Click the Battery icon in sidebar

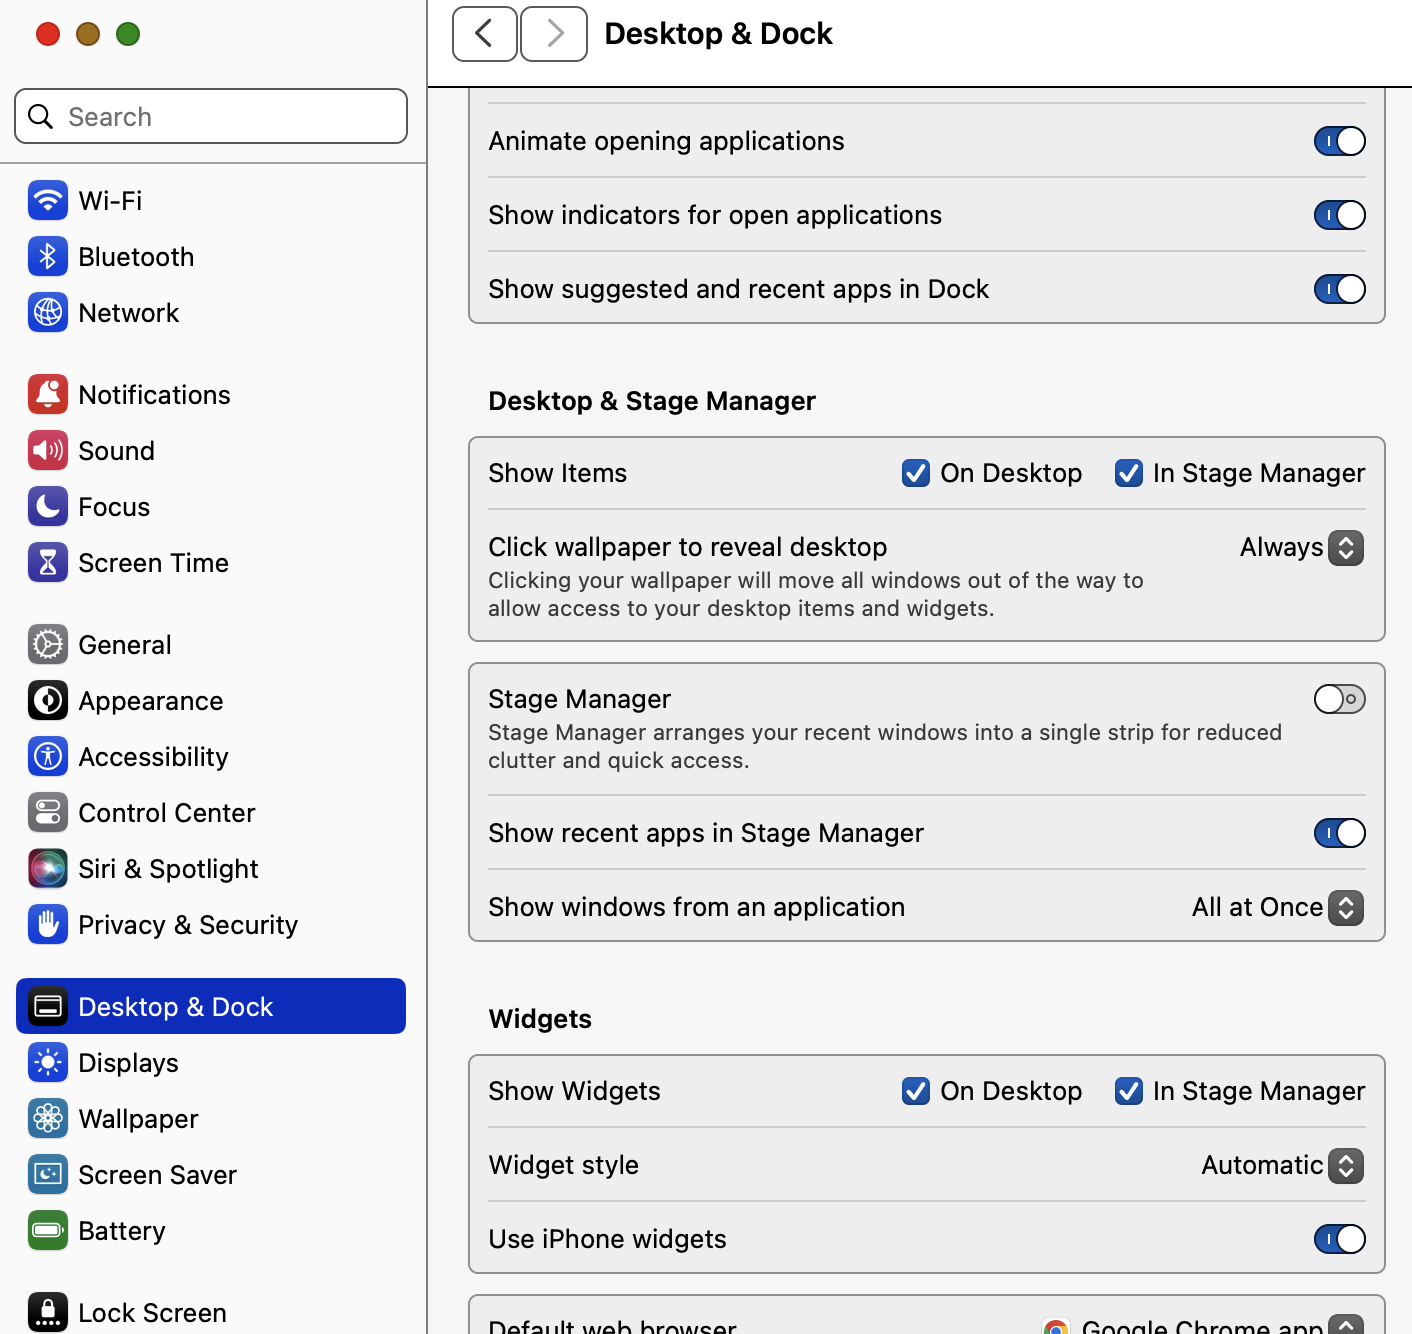pos(48,1231)
